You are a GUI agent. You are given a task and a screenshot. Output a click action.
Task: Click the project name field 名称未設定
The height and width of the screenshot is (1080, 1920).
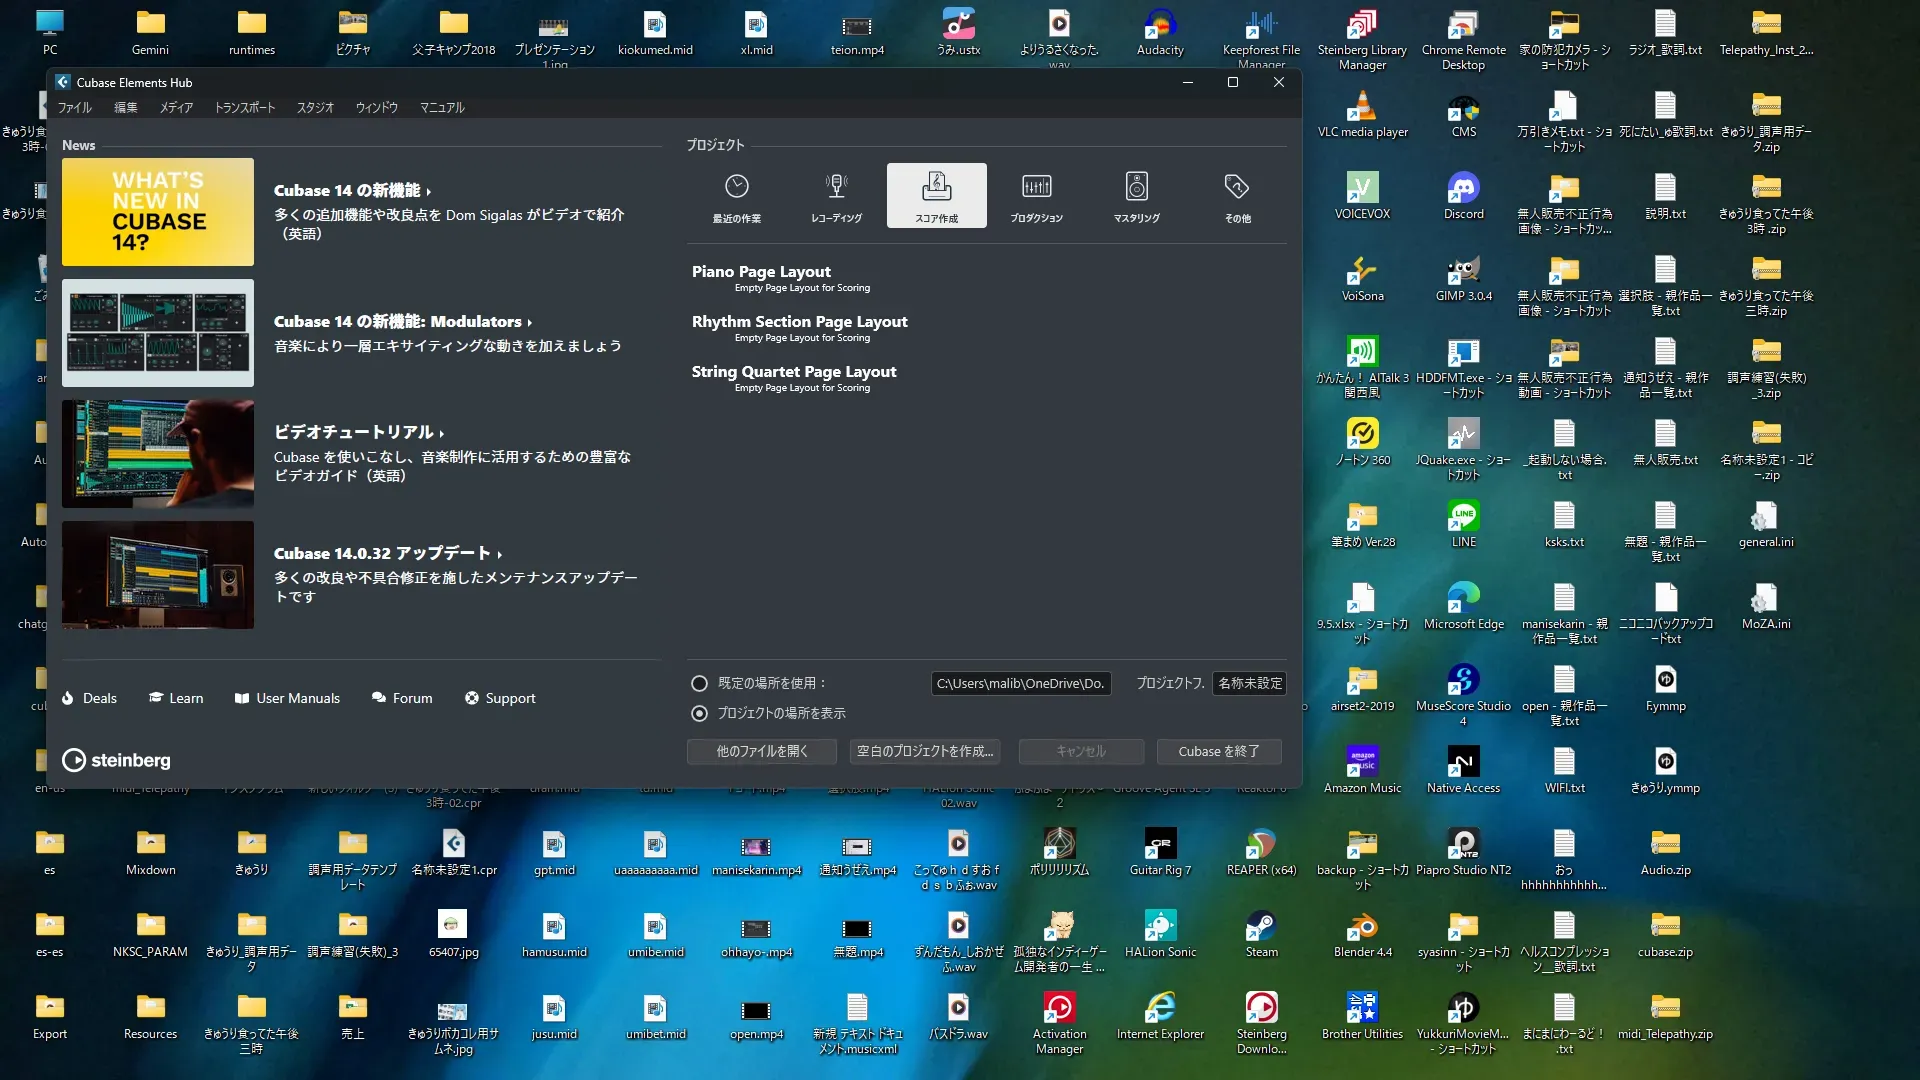(1249, 683)
